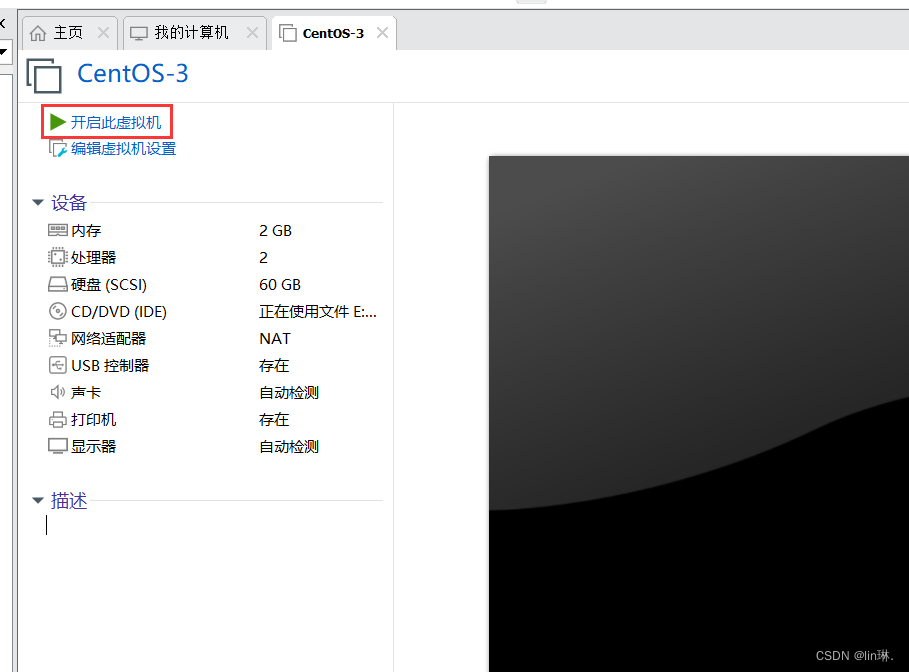Collapse the 设备 section
This screenshot has width=909, height=672.
click(x=38, y=202)
